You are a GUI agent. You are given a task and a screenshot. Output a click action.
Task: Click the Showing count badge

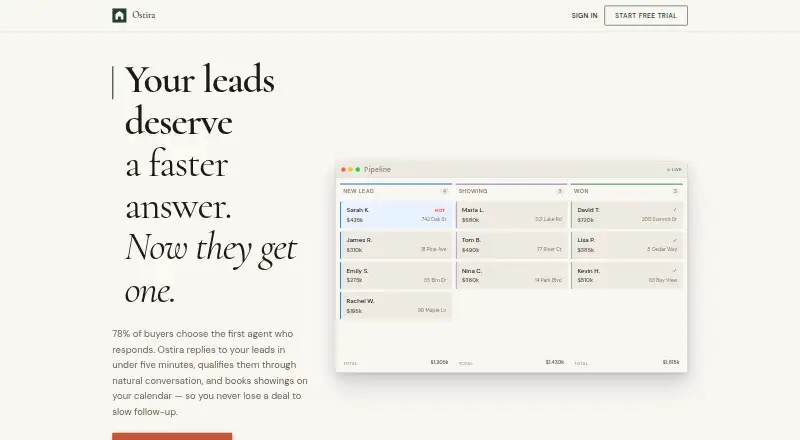pos(560,191)
